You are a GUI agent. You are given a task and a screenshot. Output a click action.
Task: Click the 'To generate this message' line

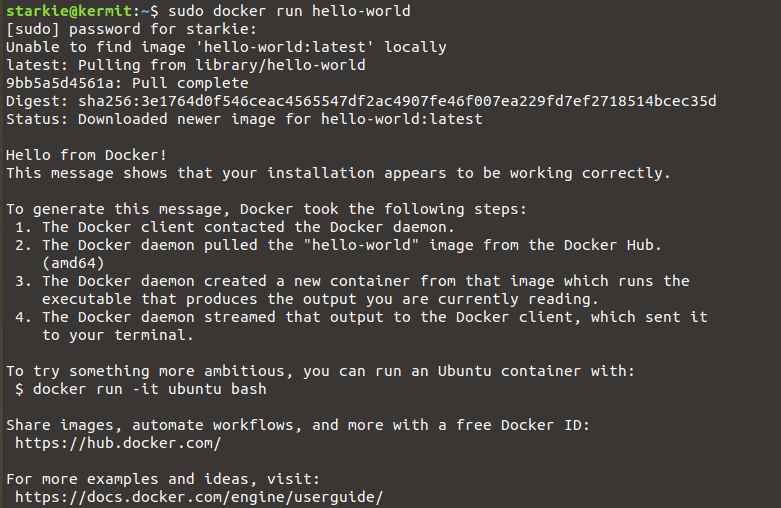coord(266,209)
